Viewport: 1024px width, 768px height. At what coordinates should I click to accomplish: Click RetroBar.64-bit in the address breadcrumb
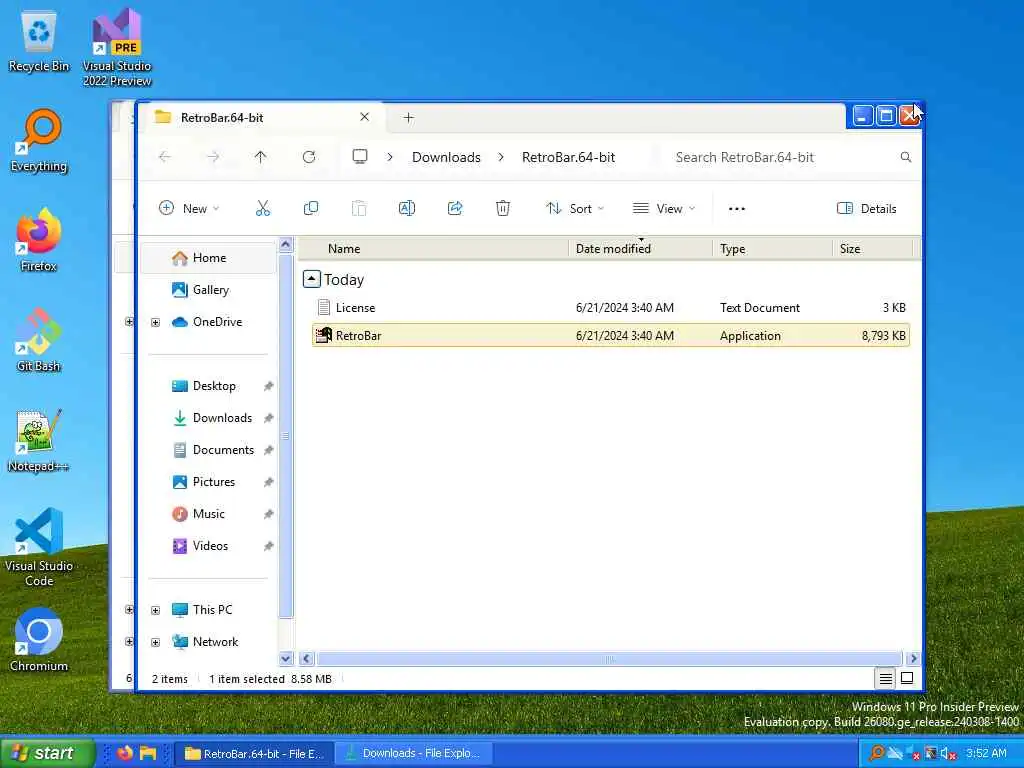click(568, 157)
